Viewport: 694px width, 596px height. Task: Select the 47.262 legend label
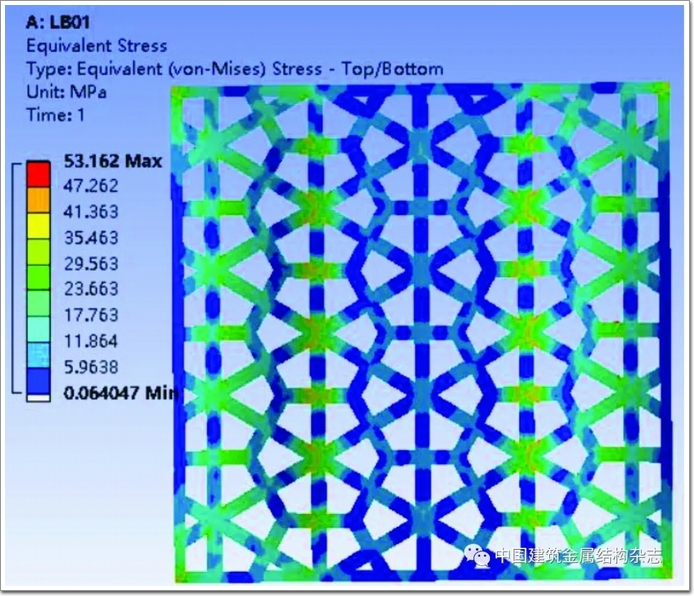[91, 187]
